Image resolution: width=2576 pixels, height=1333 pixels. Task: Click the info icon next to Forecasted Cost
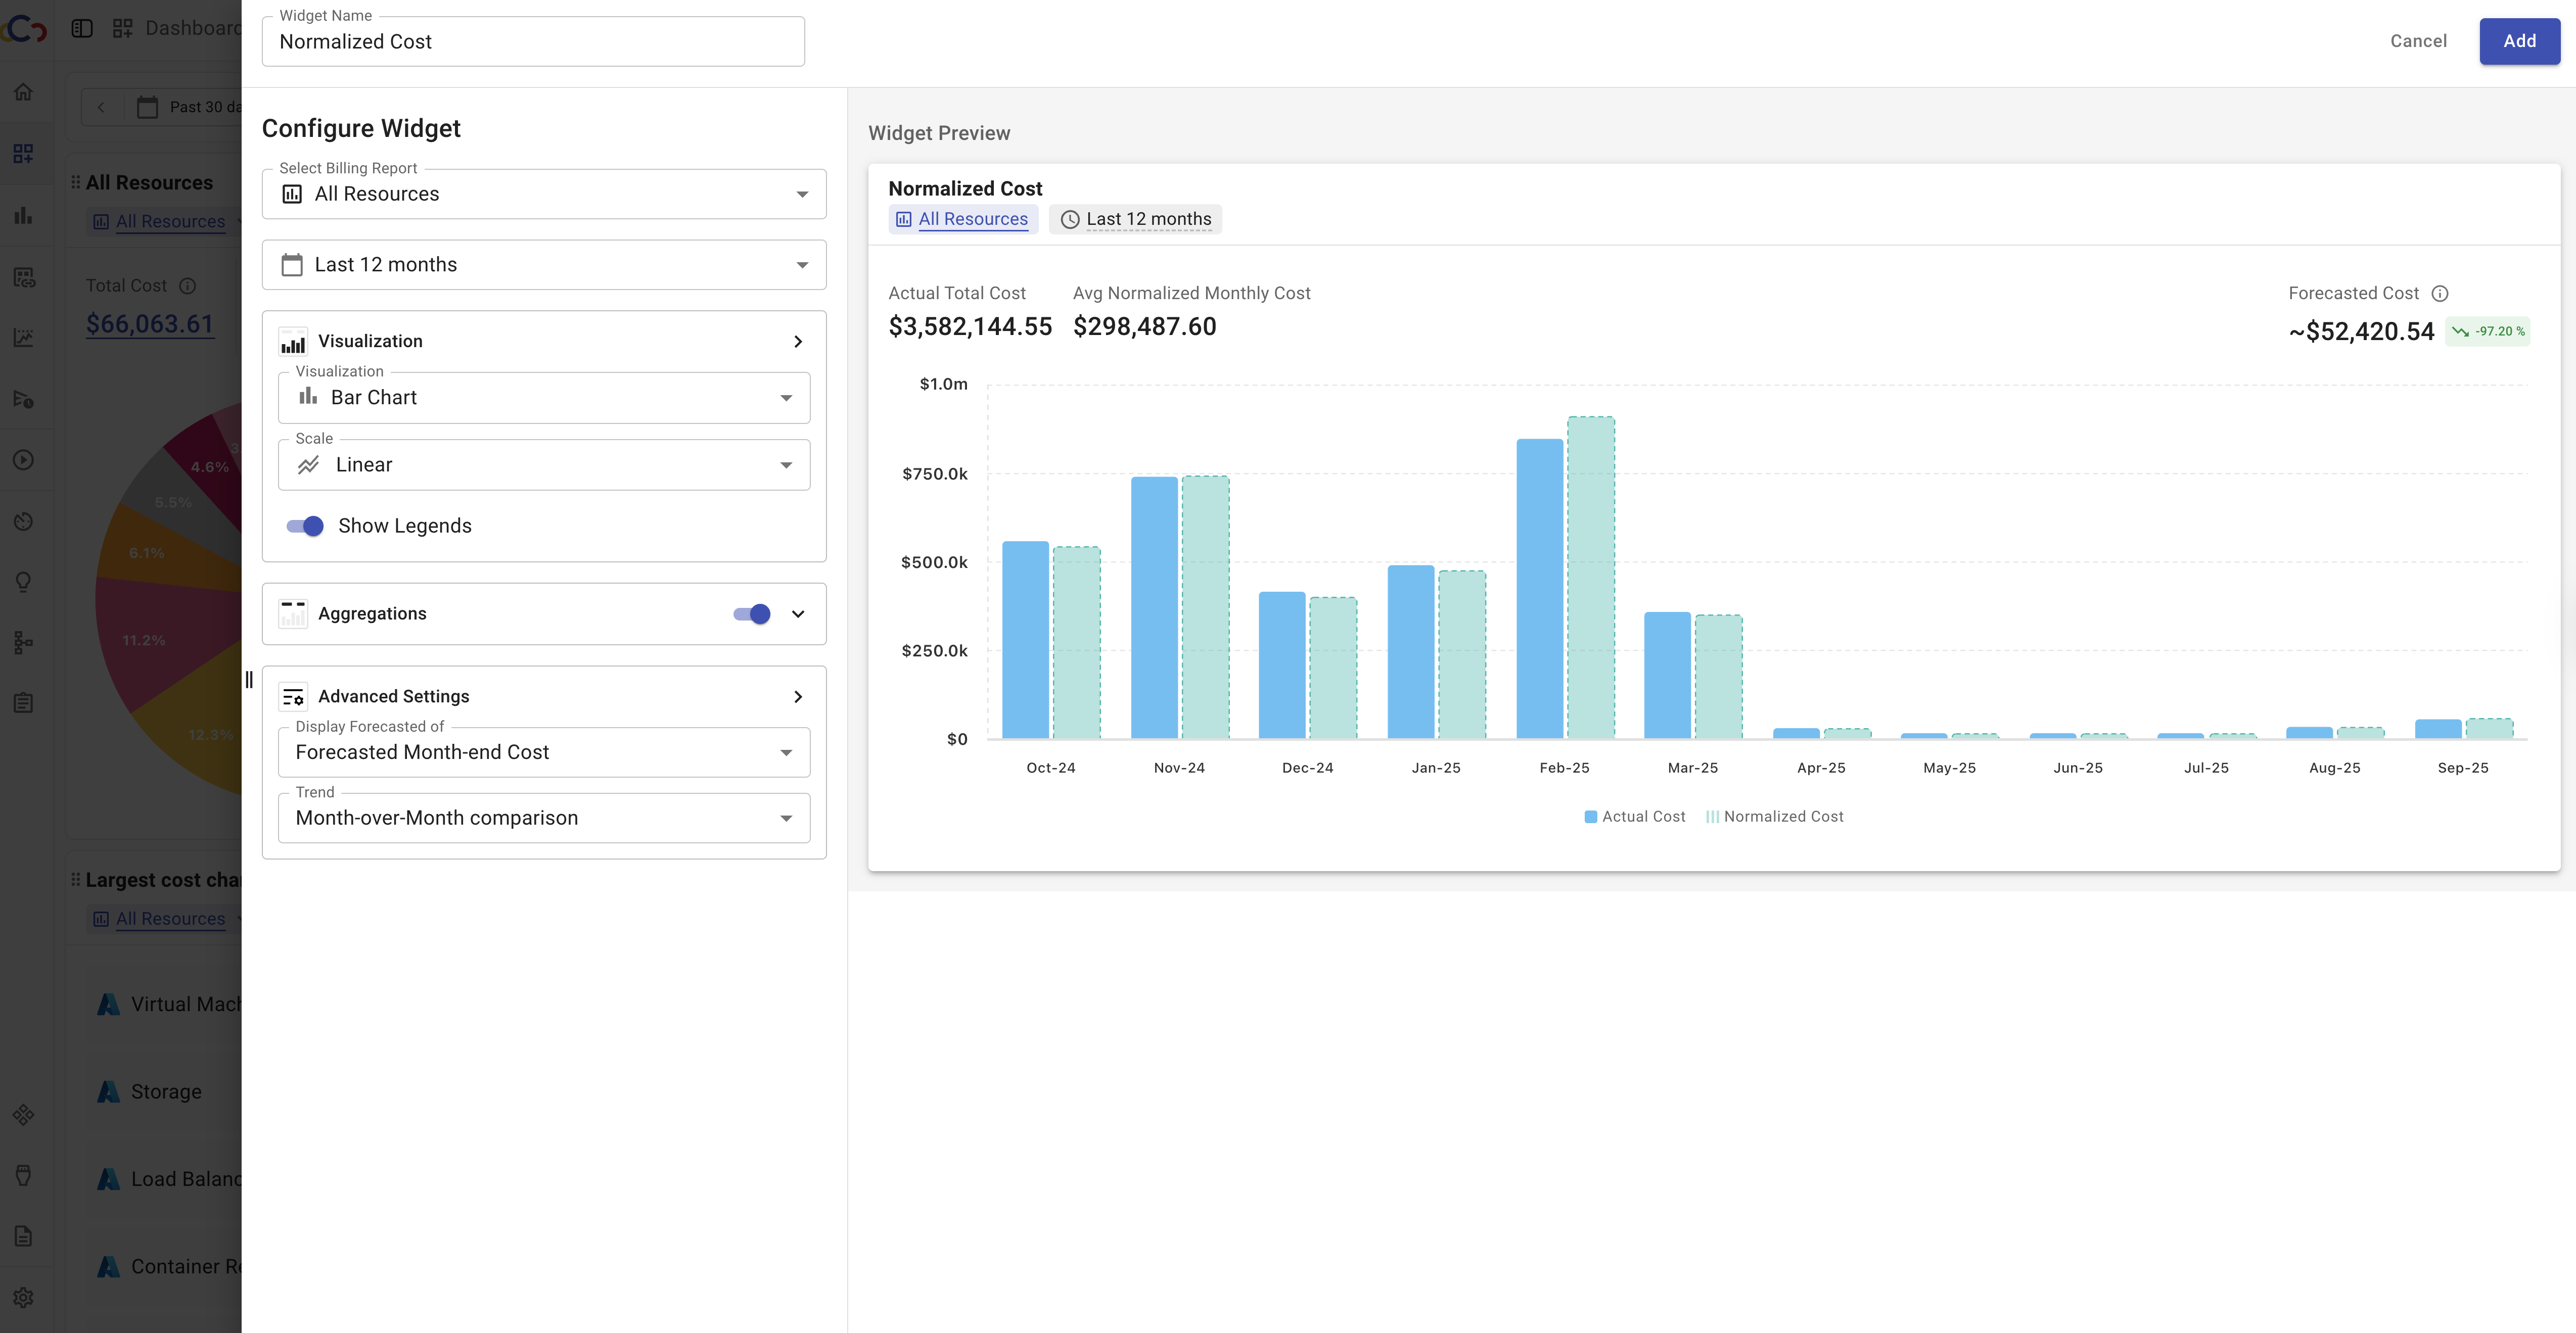tap(2440, 293)
